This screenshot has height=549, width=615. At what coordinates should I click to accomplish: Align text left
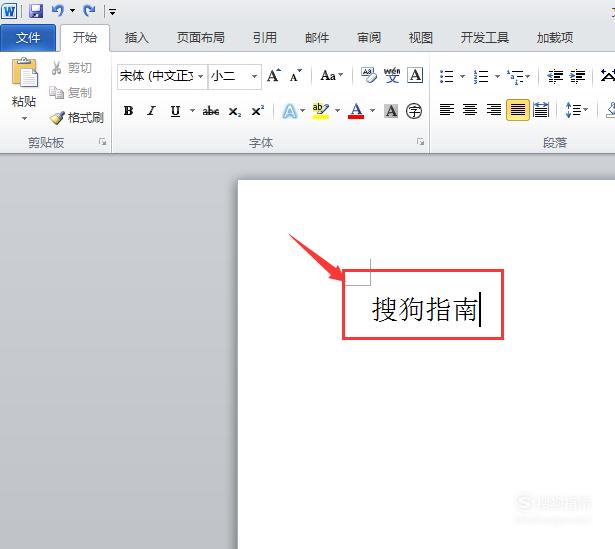[x=447, y=110]
